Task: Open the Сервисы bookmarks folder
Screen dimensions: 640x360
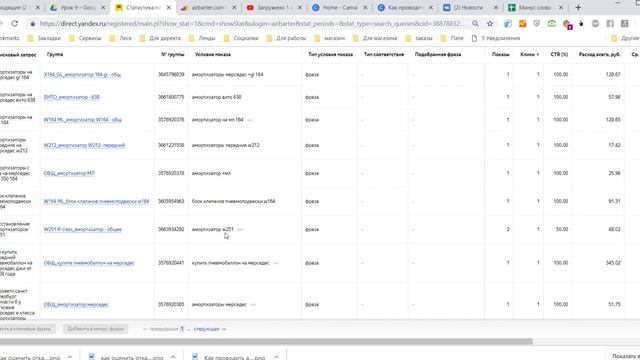Action: [x=85, y=38]
